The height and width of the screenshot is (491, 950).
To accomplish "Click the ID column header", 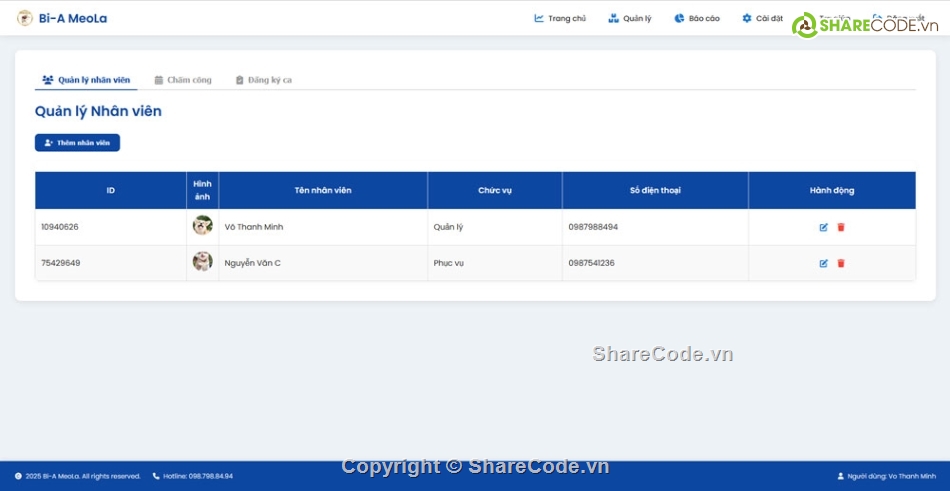I will (x=110, y=190).
